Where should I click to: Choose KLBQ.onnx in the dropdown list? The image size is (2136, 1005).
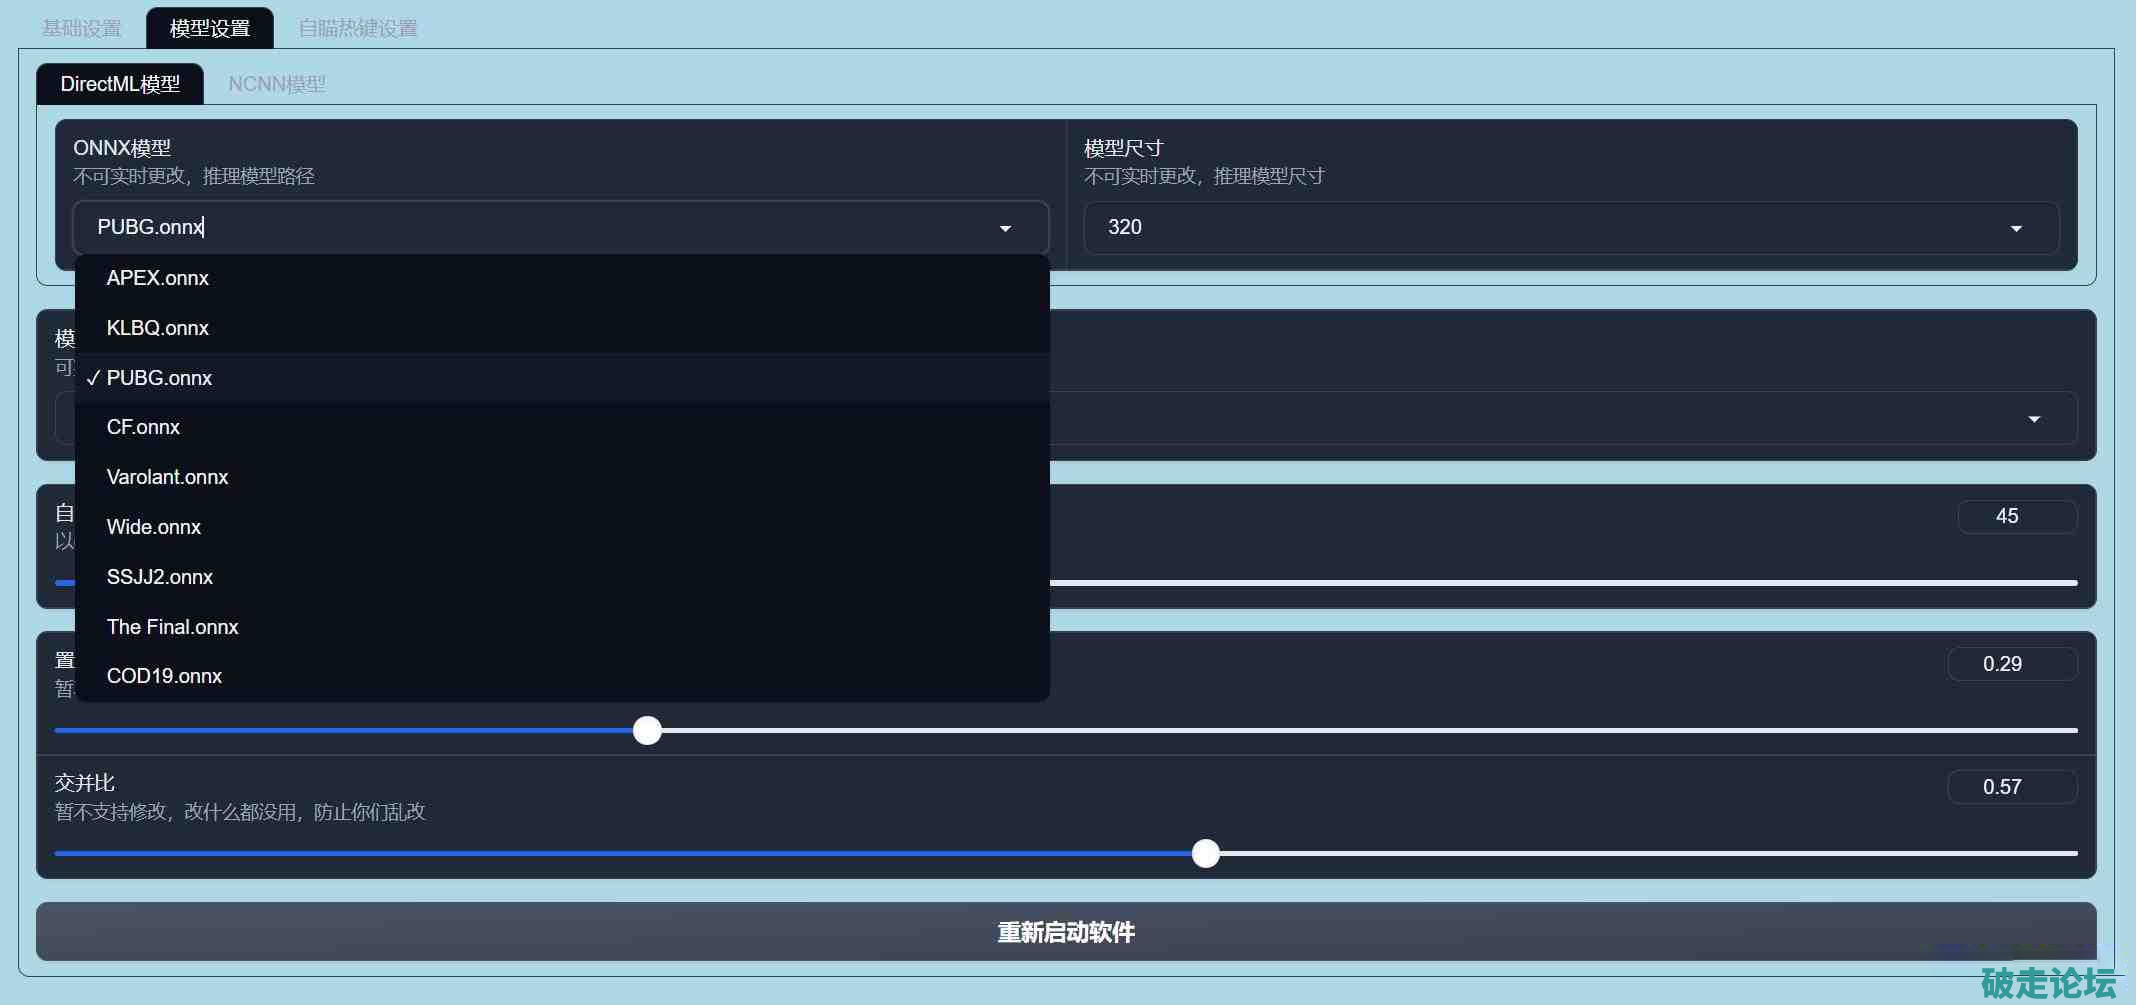(x=158, y=328)
